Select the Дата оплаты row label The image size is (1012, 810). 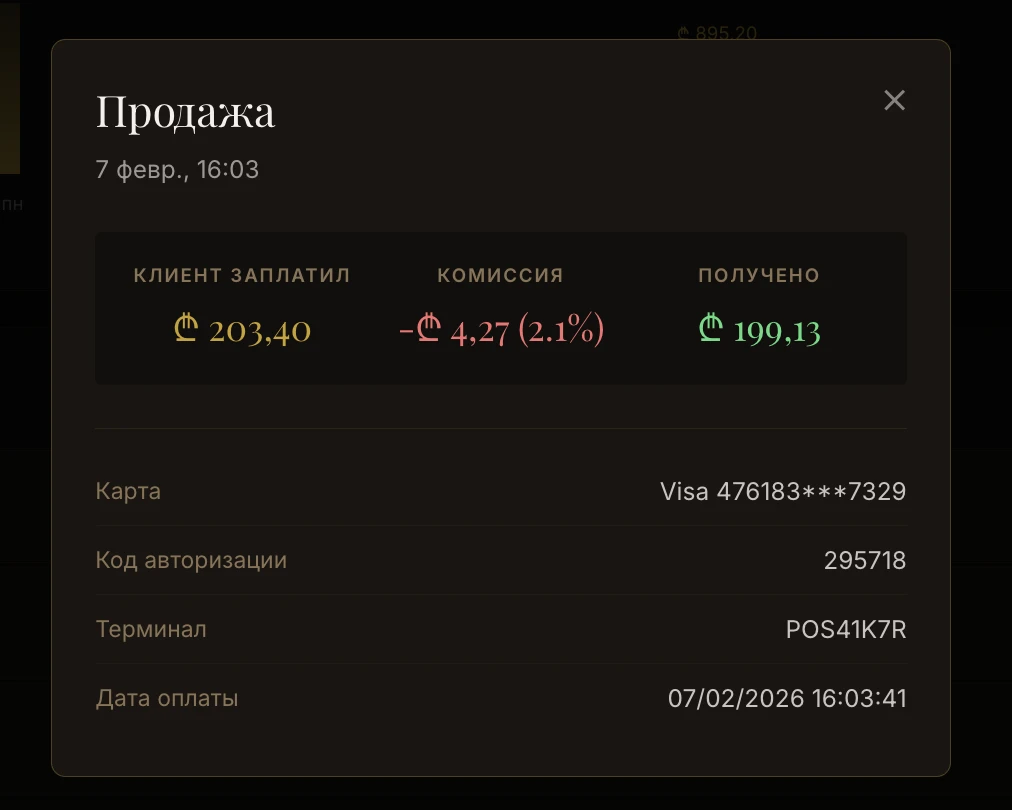click(166, 698)
